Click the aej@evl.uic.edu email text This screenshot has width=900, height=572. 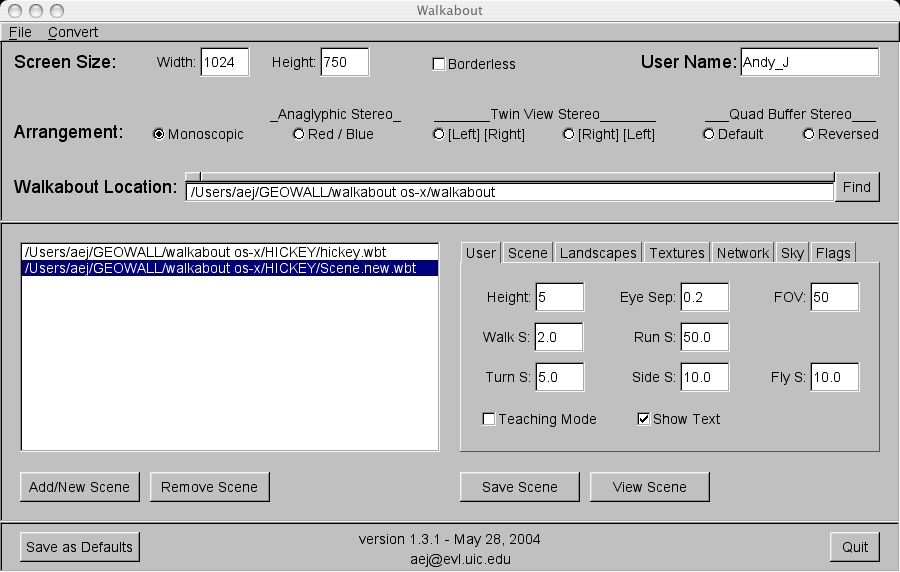pyautogui.click(x=460, y=559)
